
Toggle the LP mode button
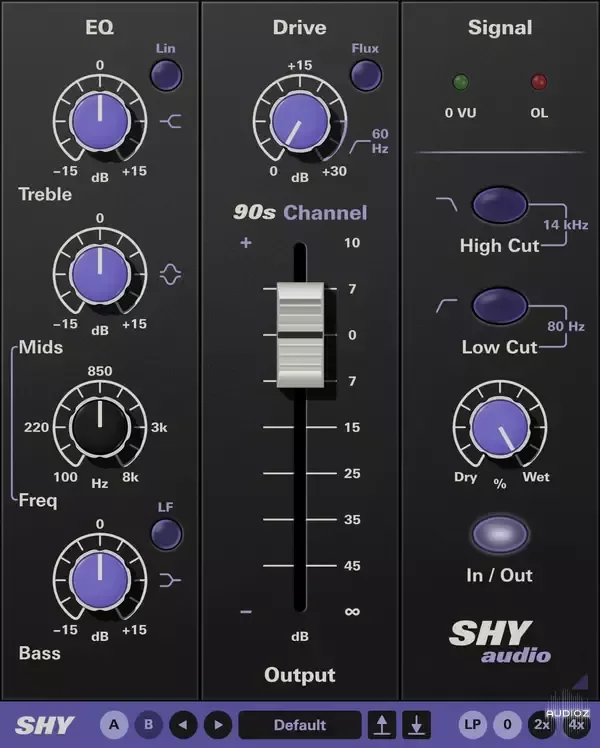472,725
